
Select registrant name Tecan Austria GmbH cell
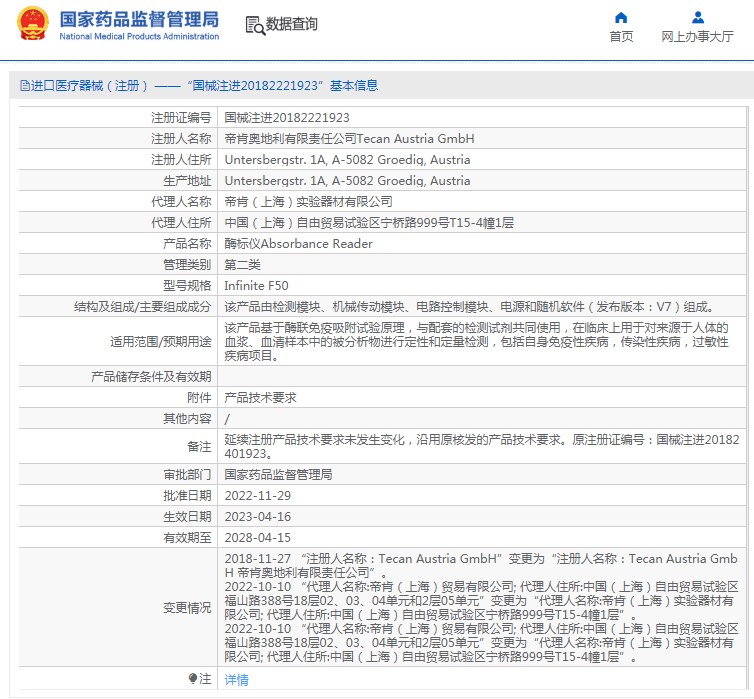coord(349,139)
